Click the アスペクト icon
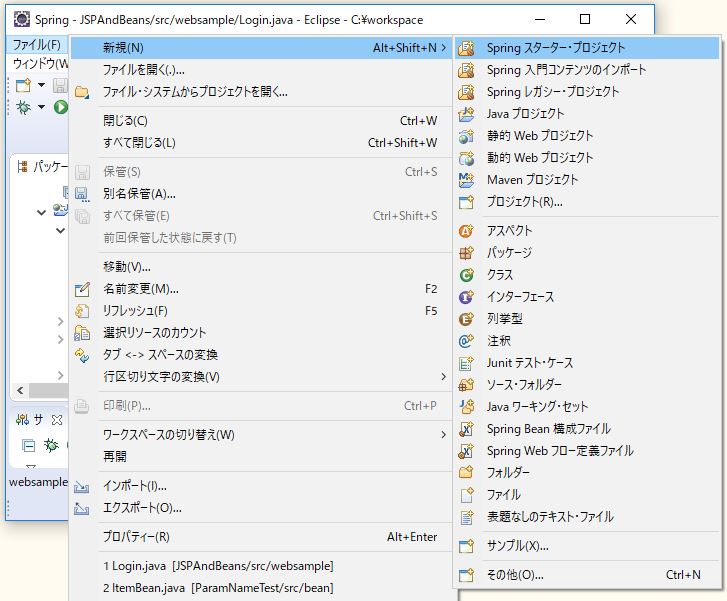Viewport: 727px width, 601px height. point(466,231)
